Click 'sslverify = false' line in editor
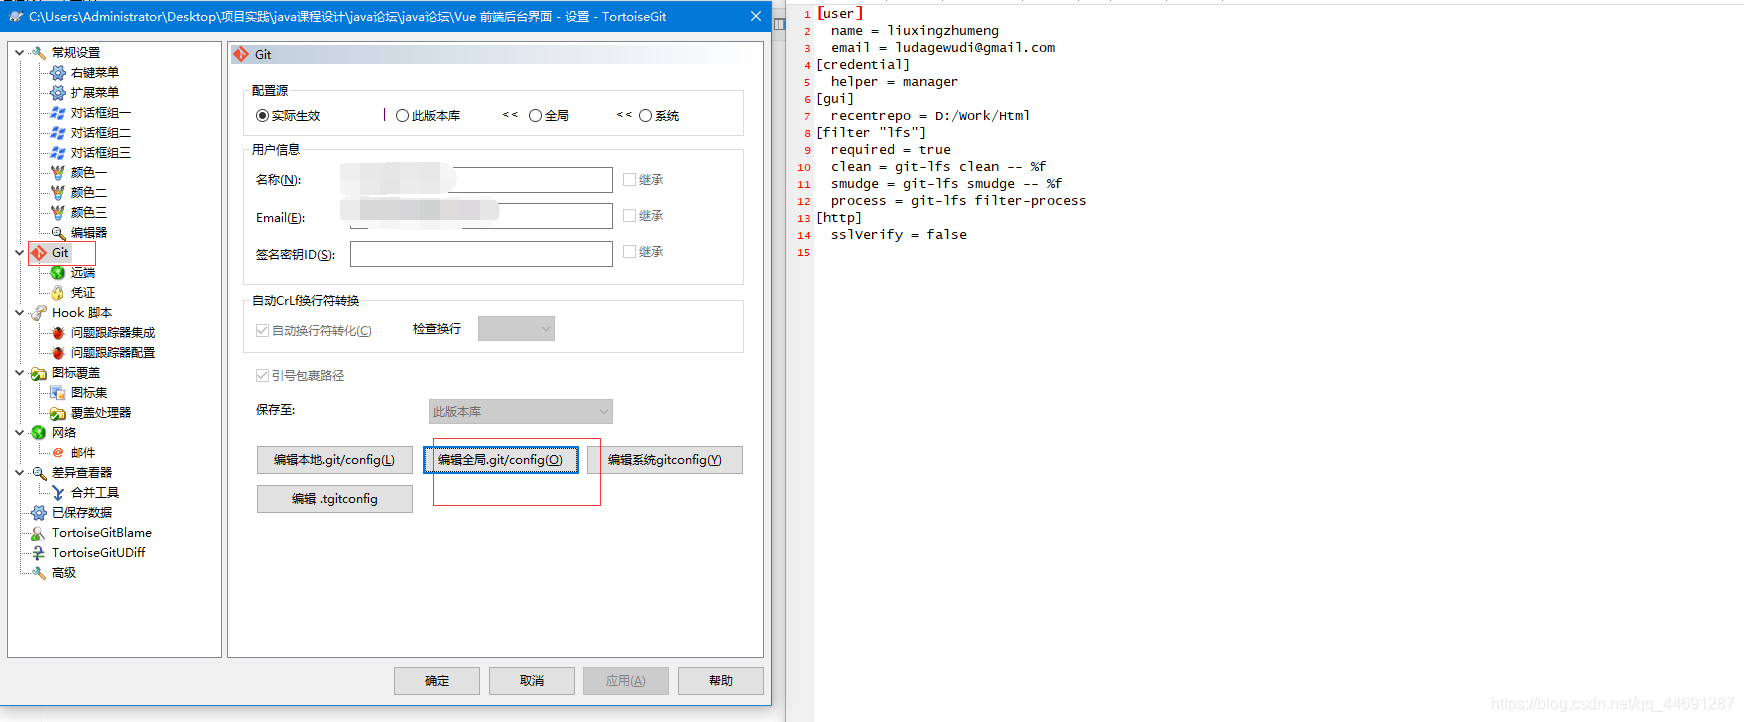Screen dimensions: 1744x722 898,235
